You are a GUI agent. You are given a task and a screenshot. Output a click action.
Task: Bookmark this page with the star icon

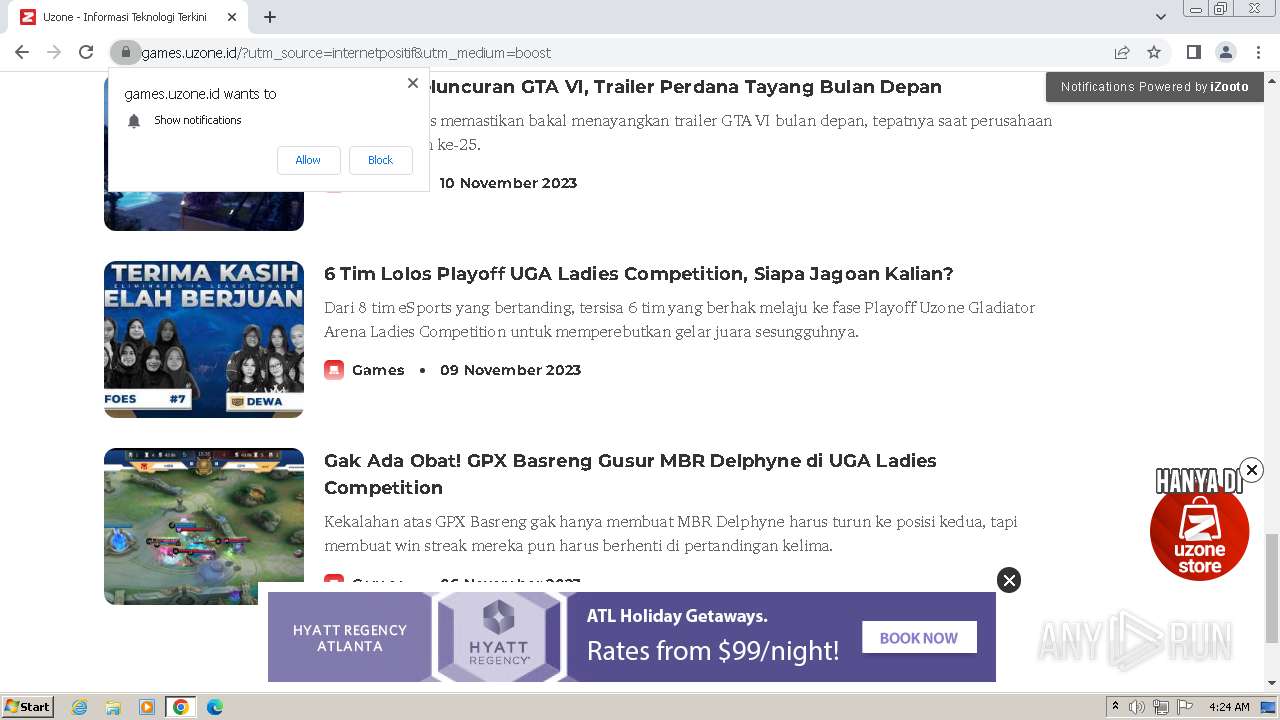(1154, 52)
